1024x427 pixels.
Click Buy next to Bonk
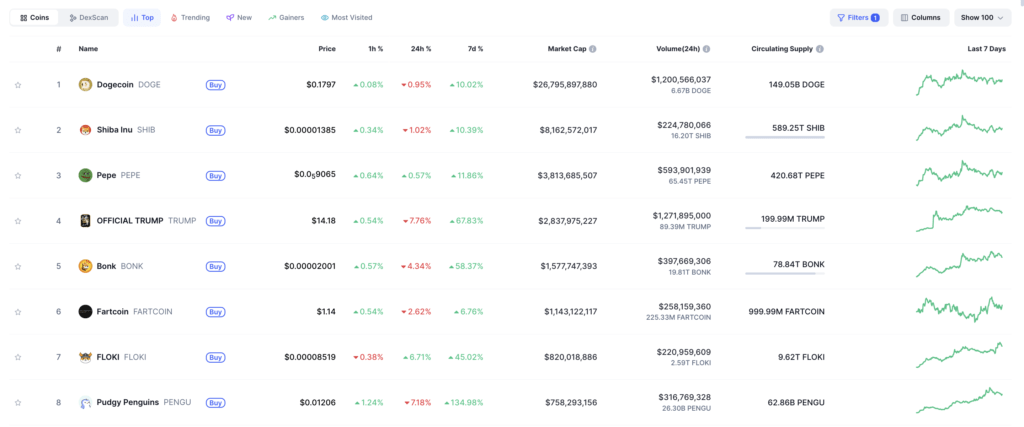point(216,266)
